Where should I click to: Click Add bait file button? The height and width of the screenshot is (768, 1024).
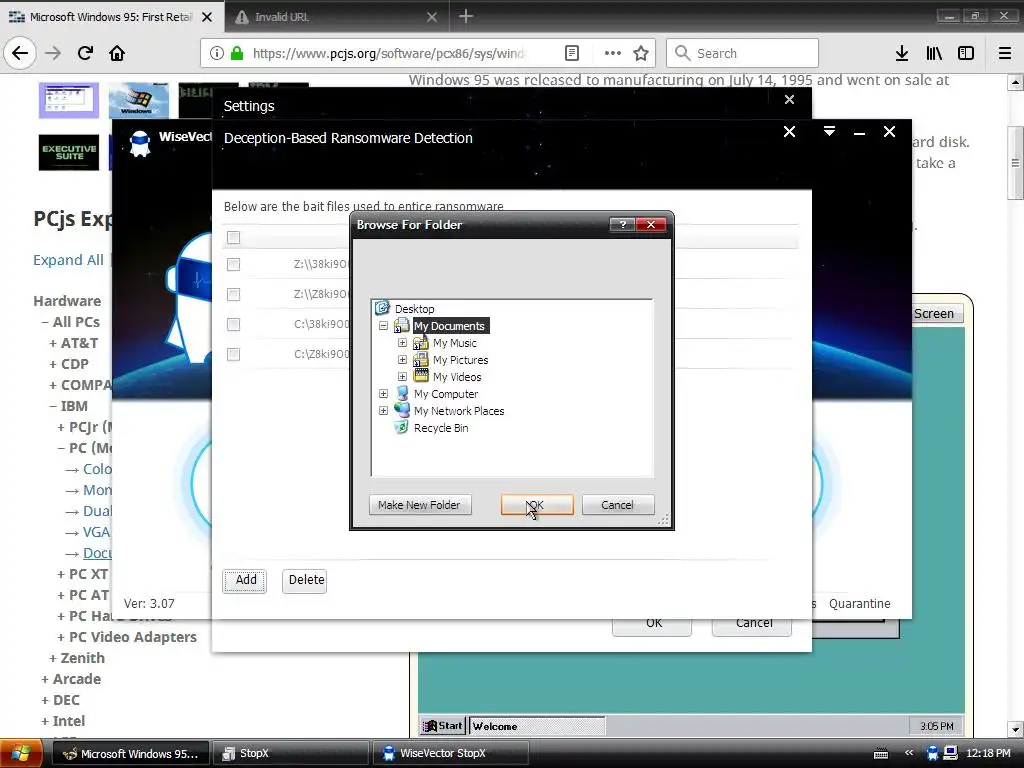246,580
